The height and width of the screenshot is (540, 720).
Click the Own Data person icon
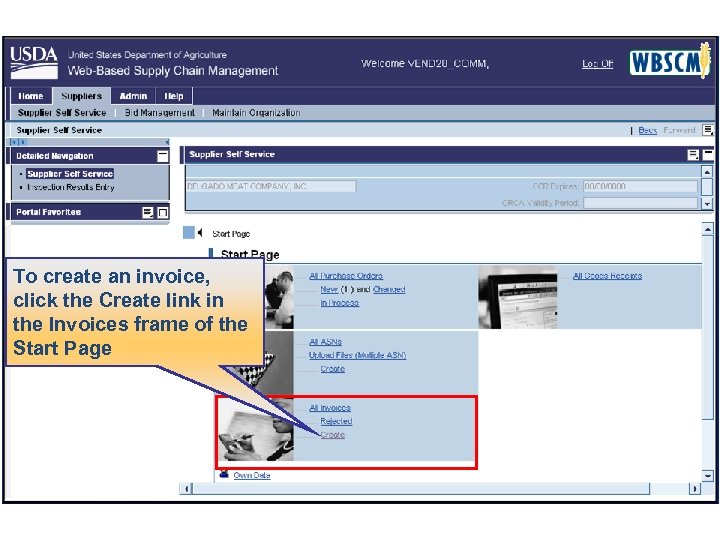click(x=224, y=474)
